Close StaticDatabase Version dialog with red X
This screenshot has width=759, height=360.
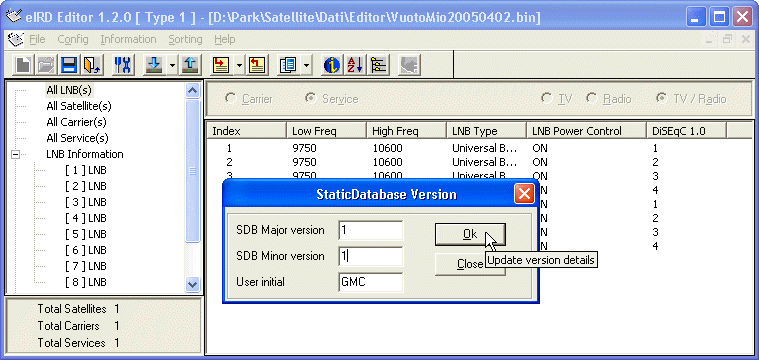524,194
